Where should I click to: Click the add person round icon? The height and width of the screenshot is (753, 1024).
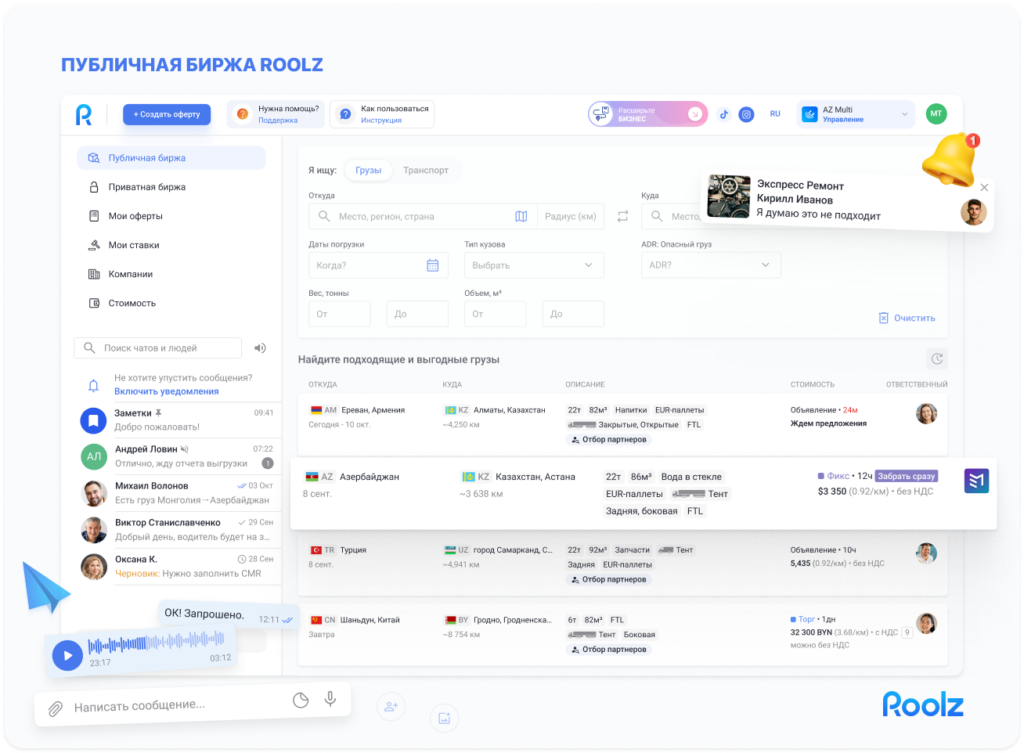click(x=391, y=706)
